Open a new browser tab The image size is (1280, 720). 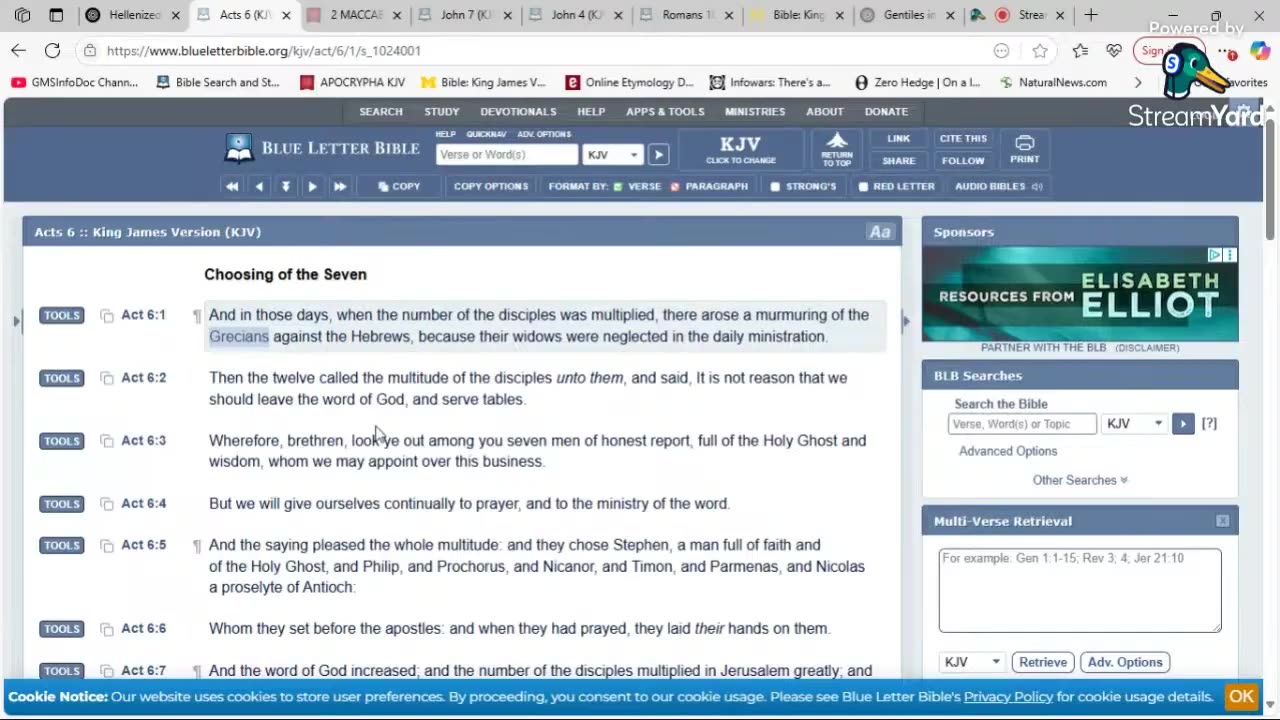click(x=1091, y=15)
